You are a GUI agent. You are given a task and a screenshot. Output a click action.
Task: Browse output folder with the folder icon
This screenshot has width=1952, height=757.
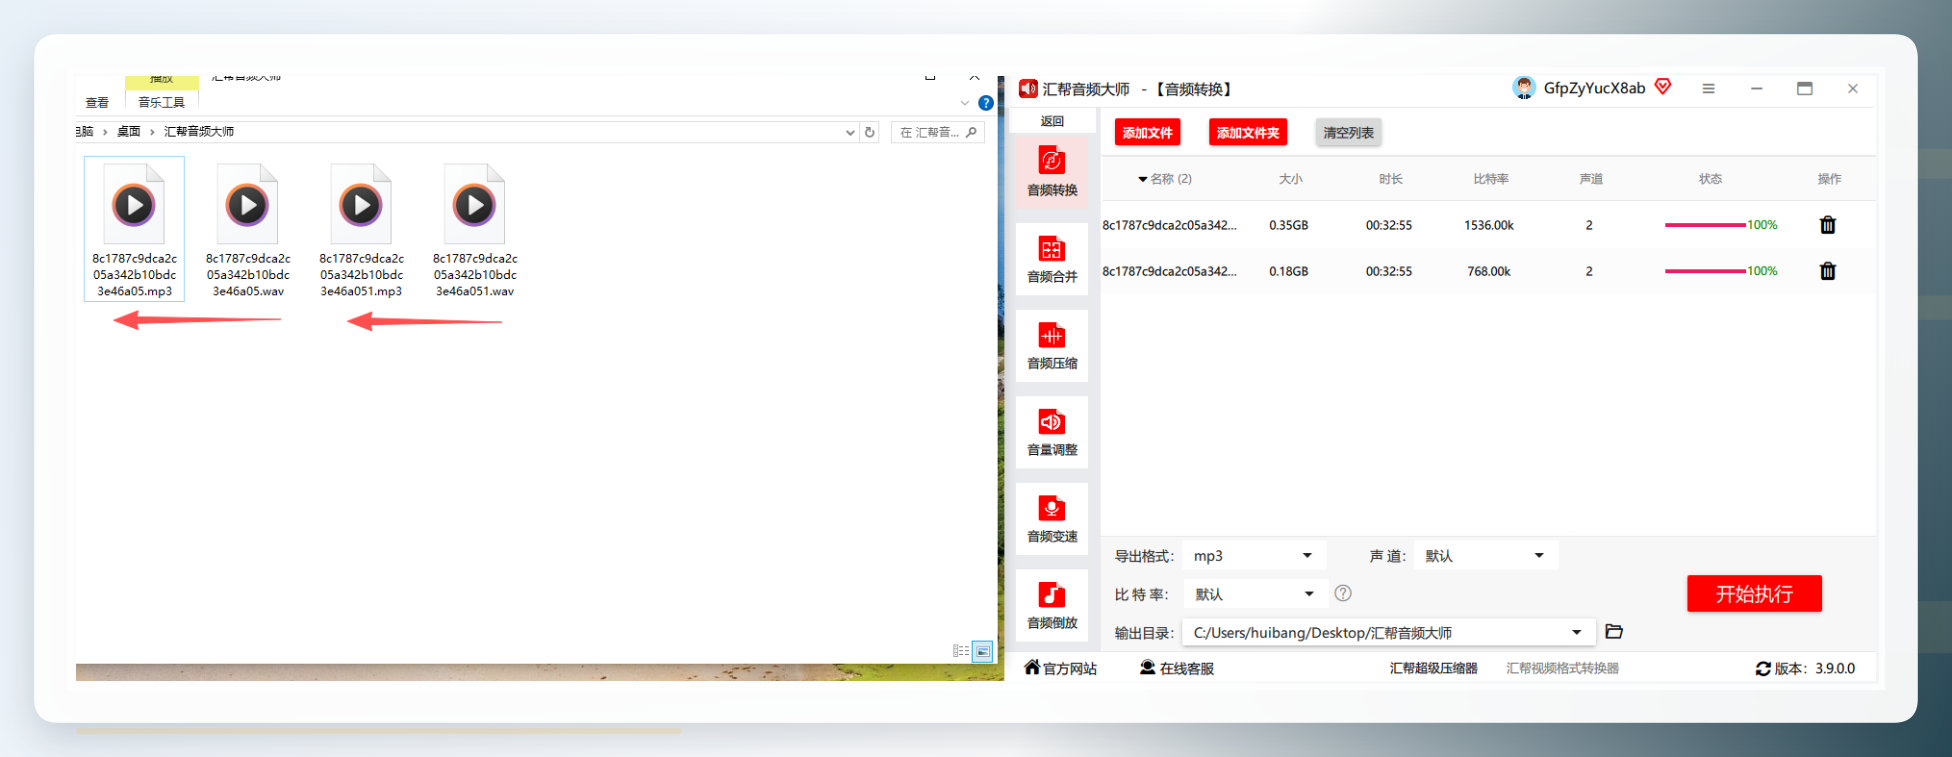(1614, 632)
